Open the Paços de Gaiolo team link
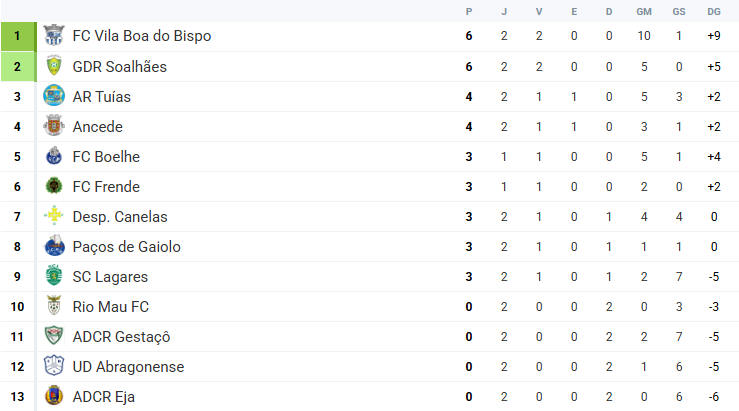This screenshot has width=739, height=411. [126, 247]
